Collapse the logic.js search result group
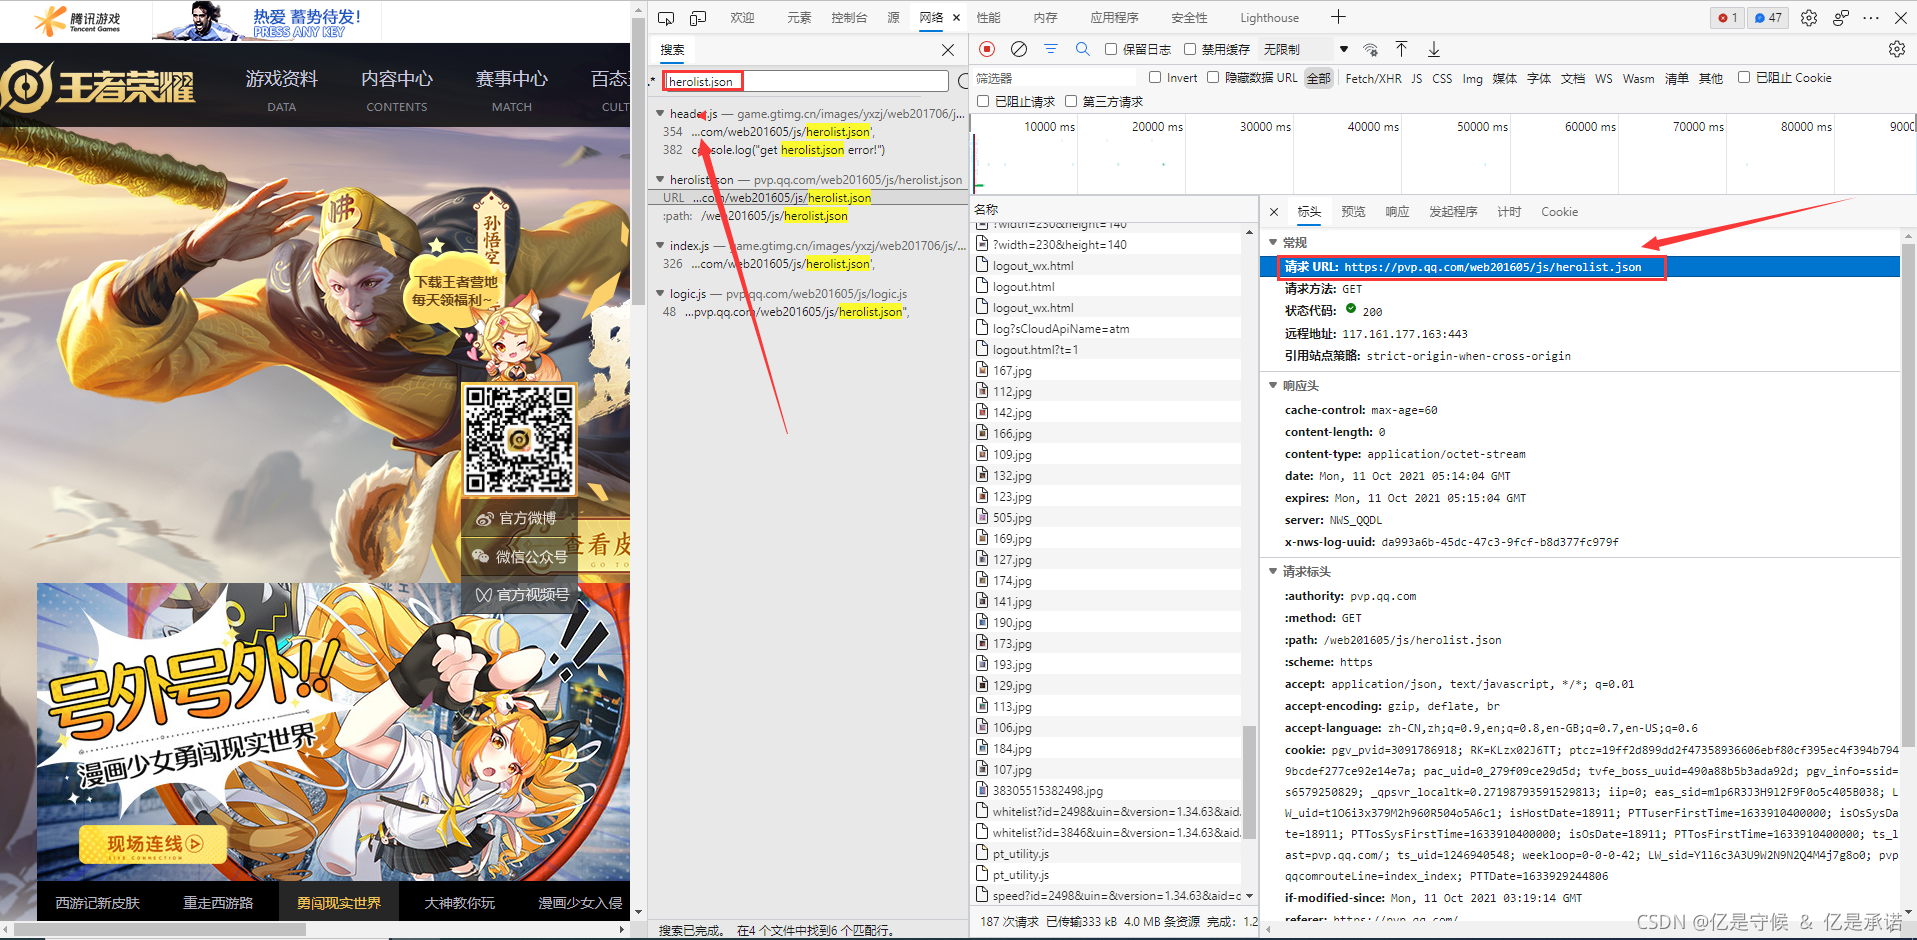1917x940 pixels. (x=660, y=293)
